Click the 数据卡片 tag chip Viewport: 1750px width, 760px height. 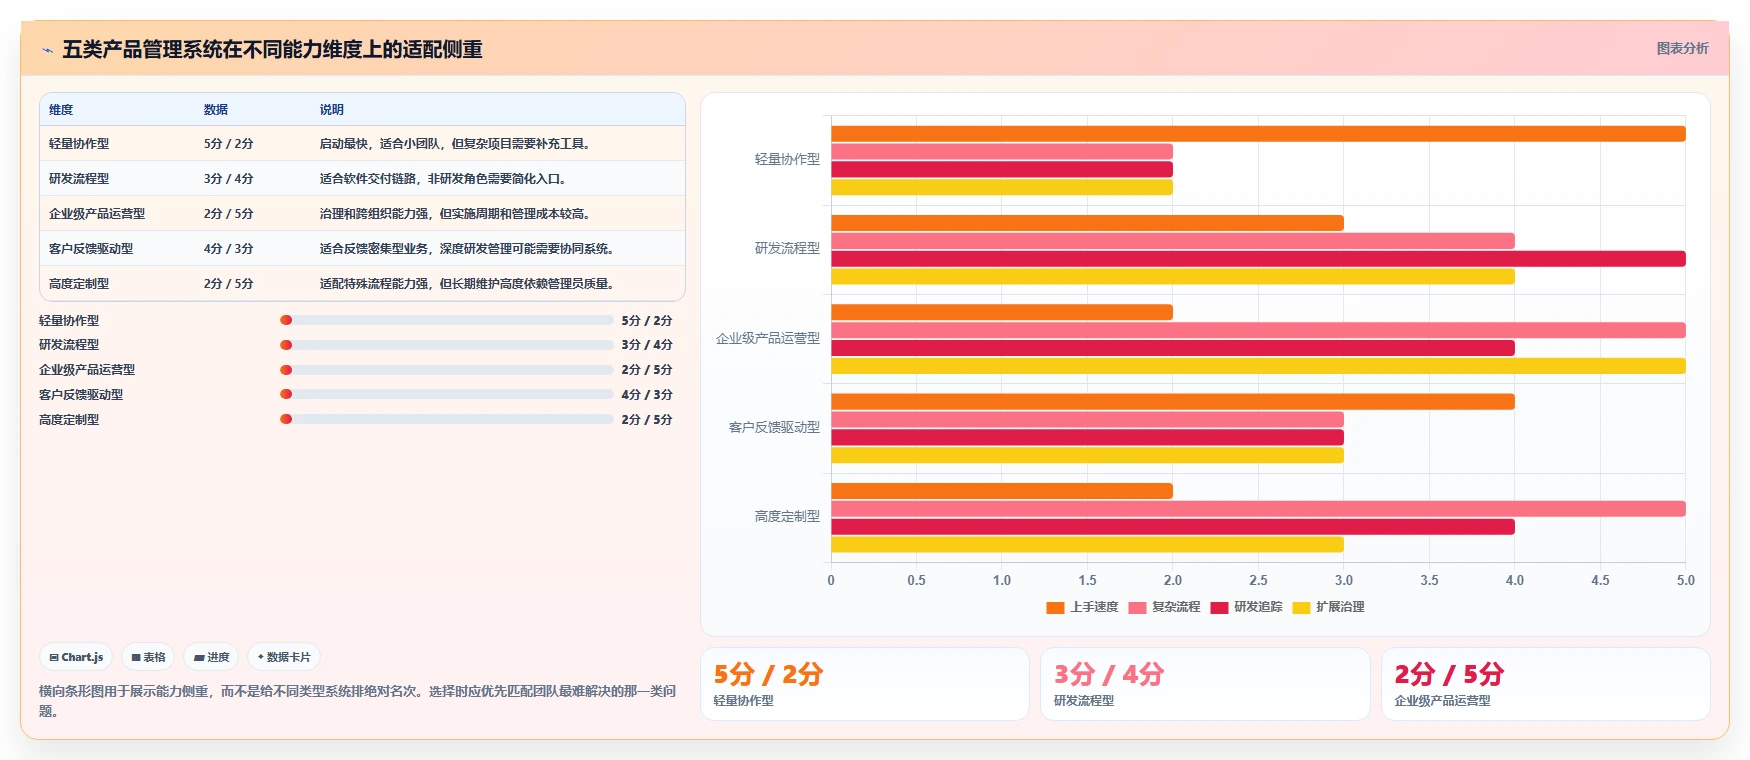[x=284, y=657]
